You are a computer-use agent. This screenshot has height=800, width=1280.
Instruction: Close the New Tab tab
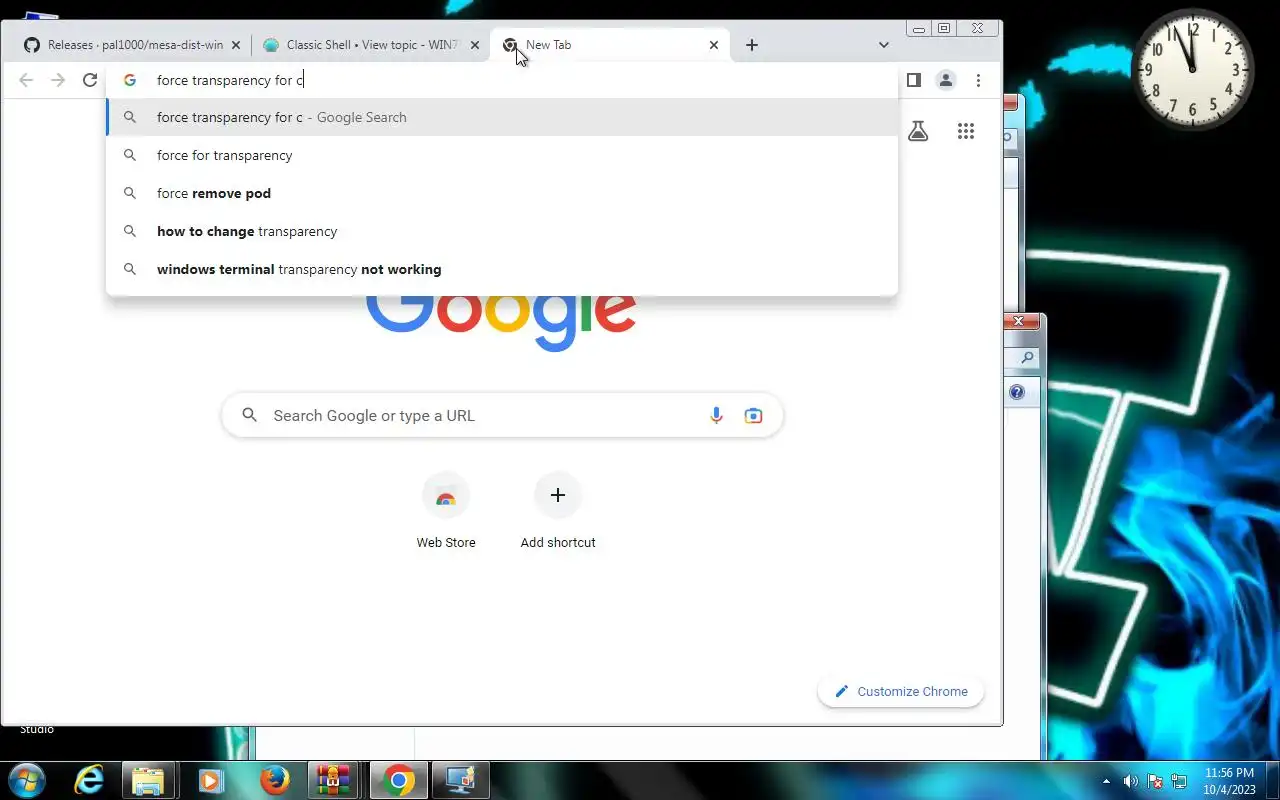[713, 45]
